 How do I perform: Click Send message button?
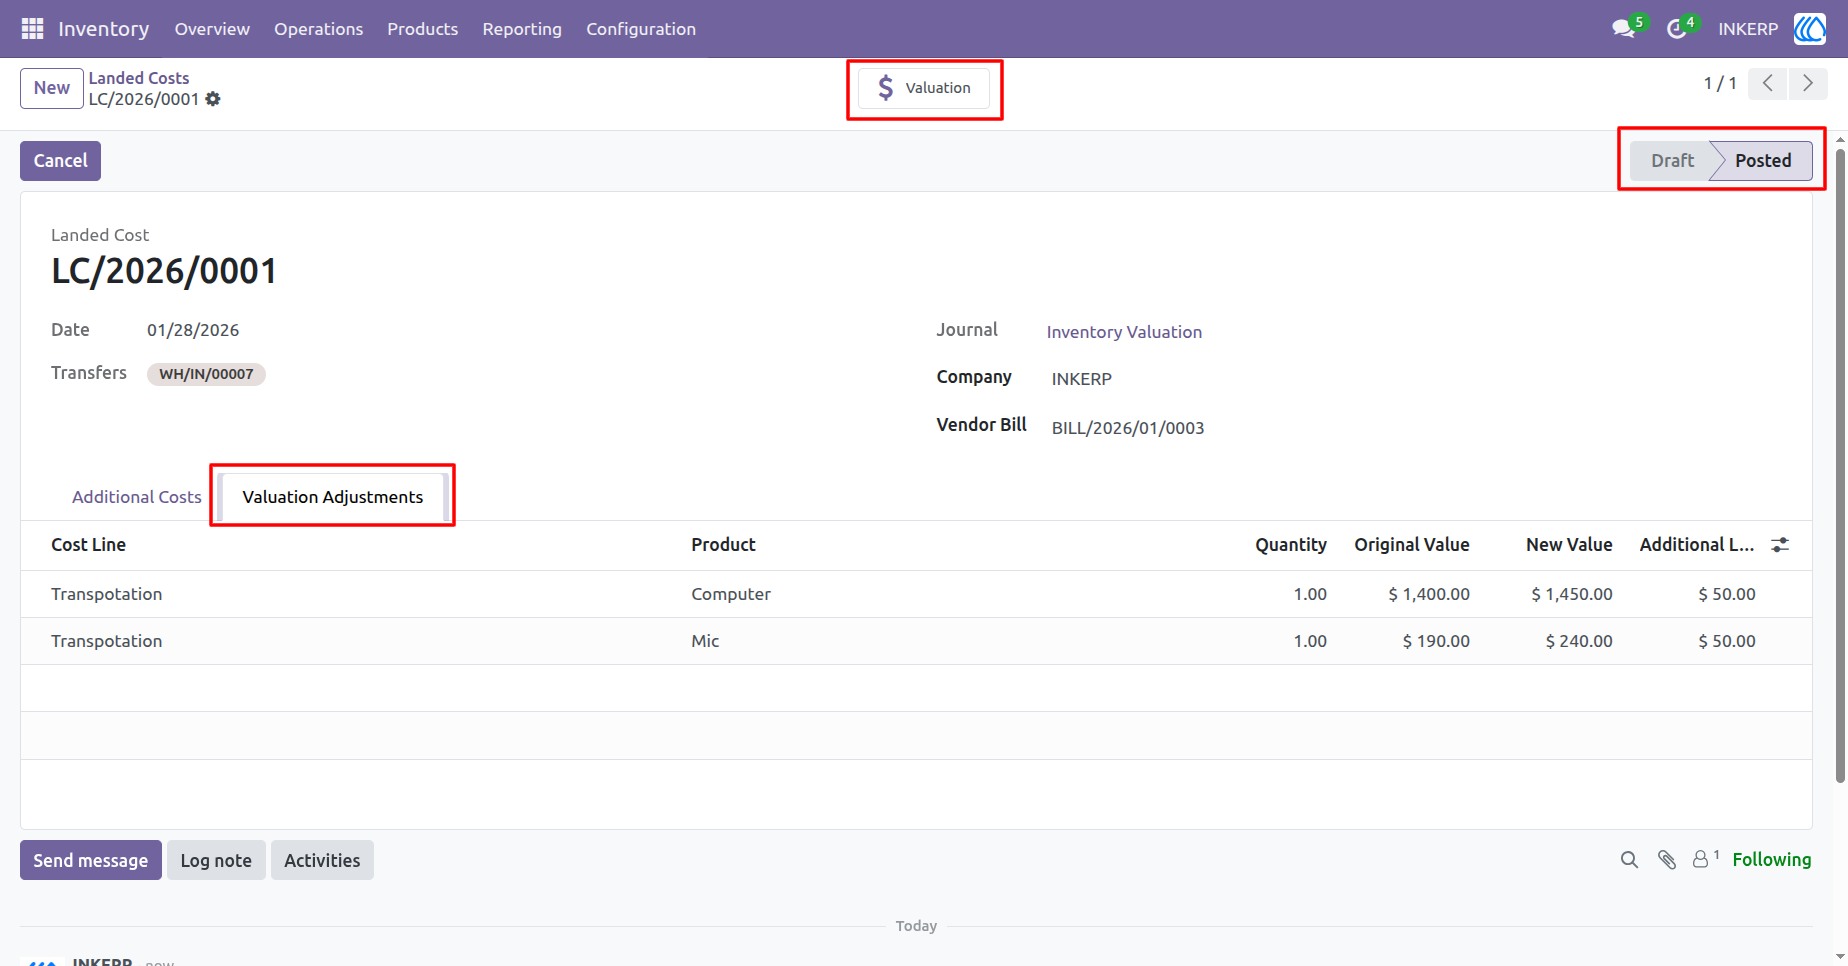(91, 860)
